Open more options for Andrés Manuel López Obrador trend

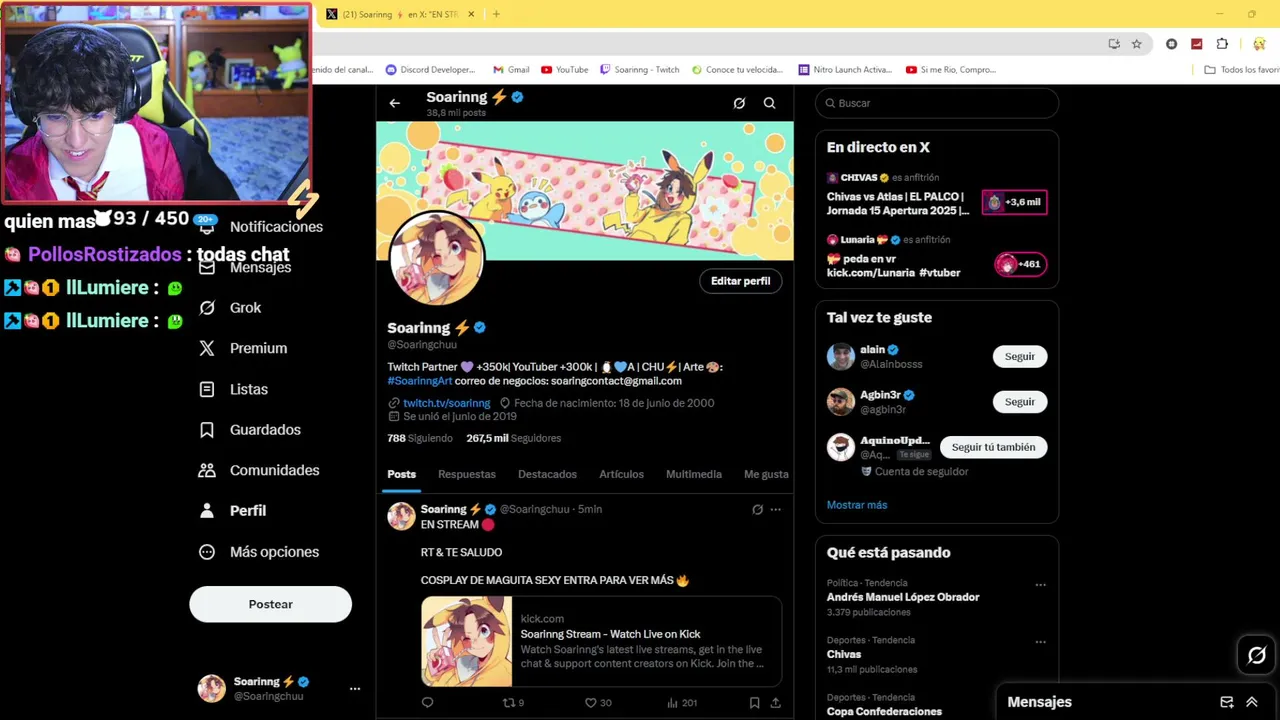coord(1040,585)
